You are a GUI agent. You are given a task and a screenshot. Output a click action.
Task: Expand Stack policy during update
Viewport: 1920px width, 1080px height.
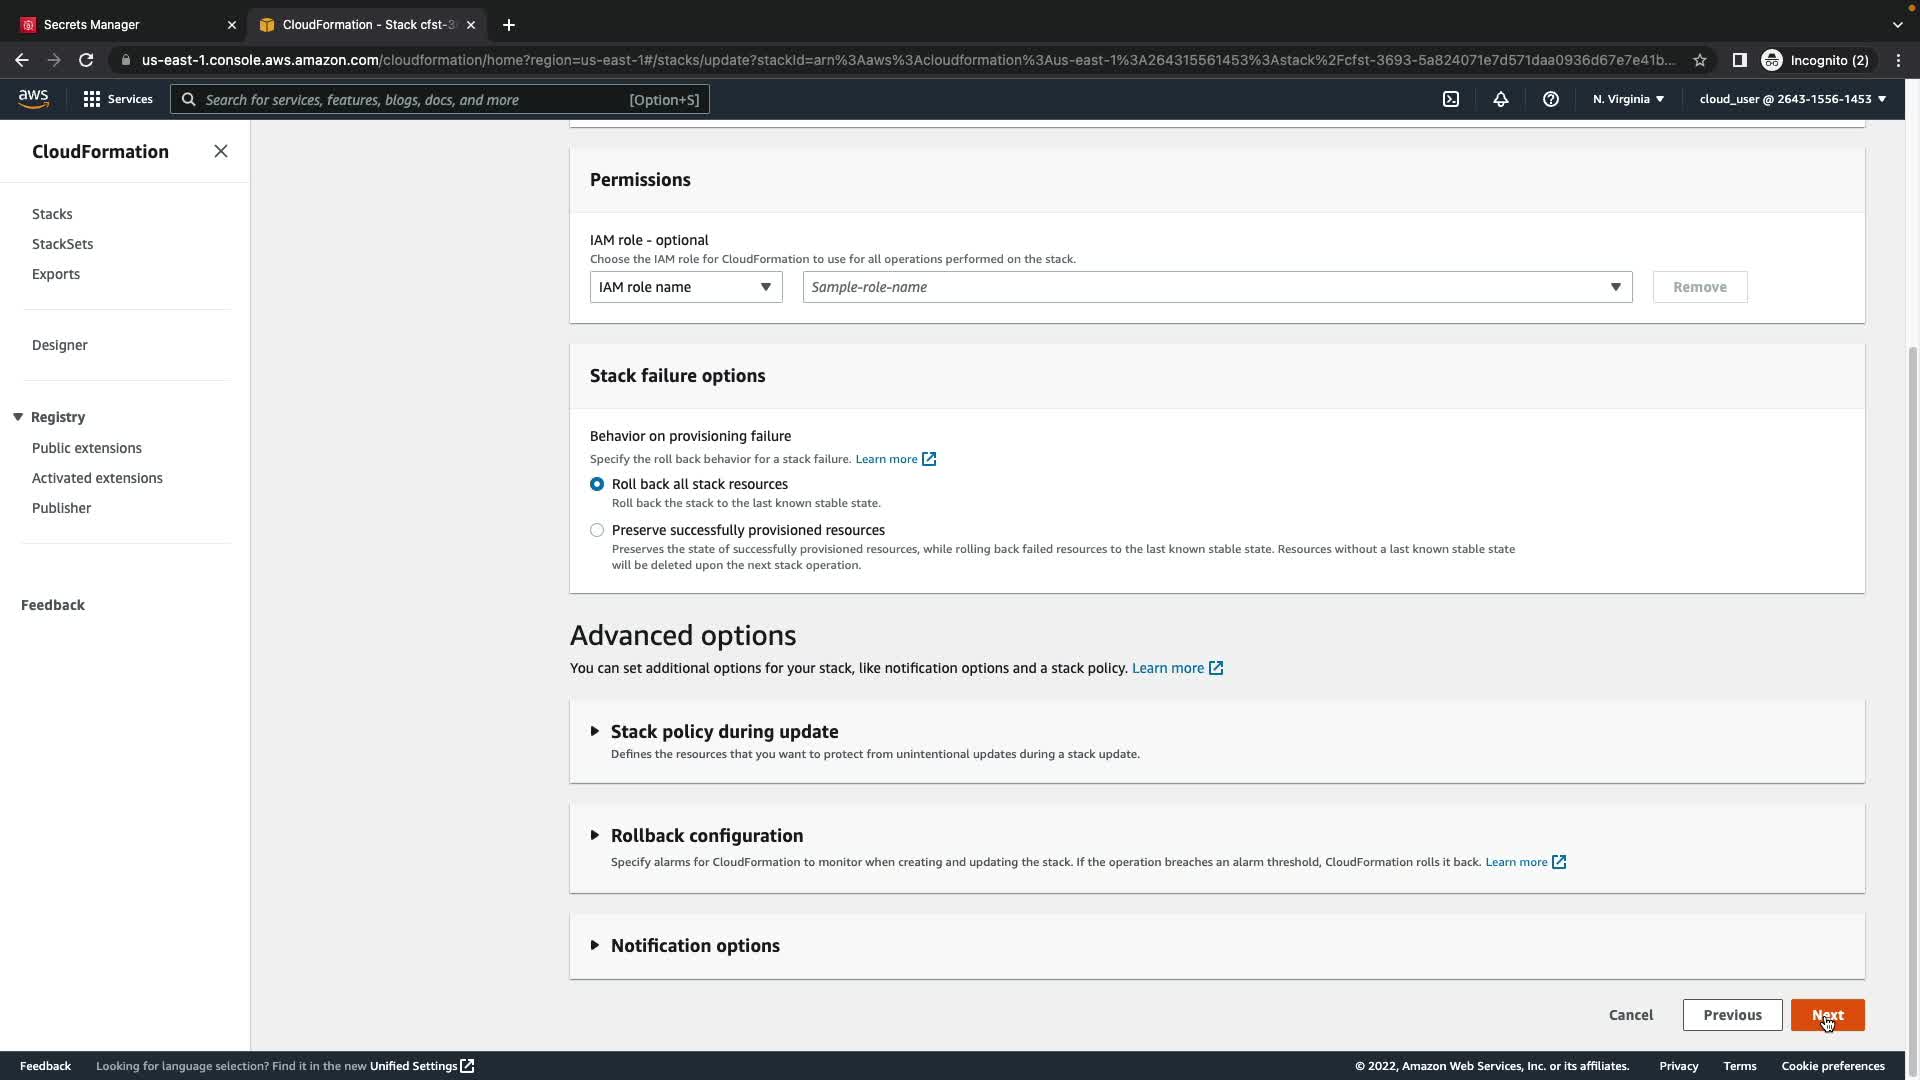[724, 732]
